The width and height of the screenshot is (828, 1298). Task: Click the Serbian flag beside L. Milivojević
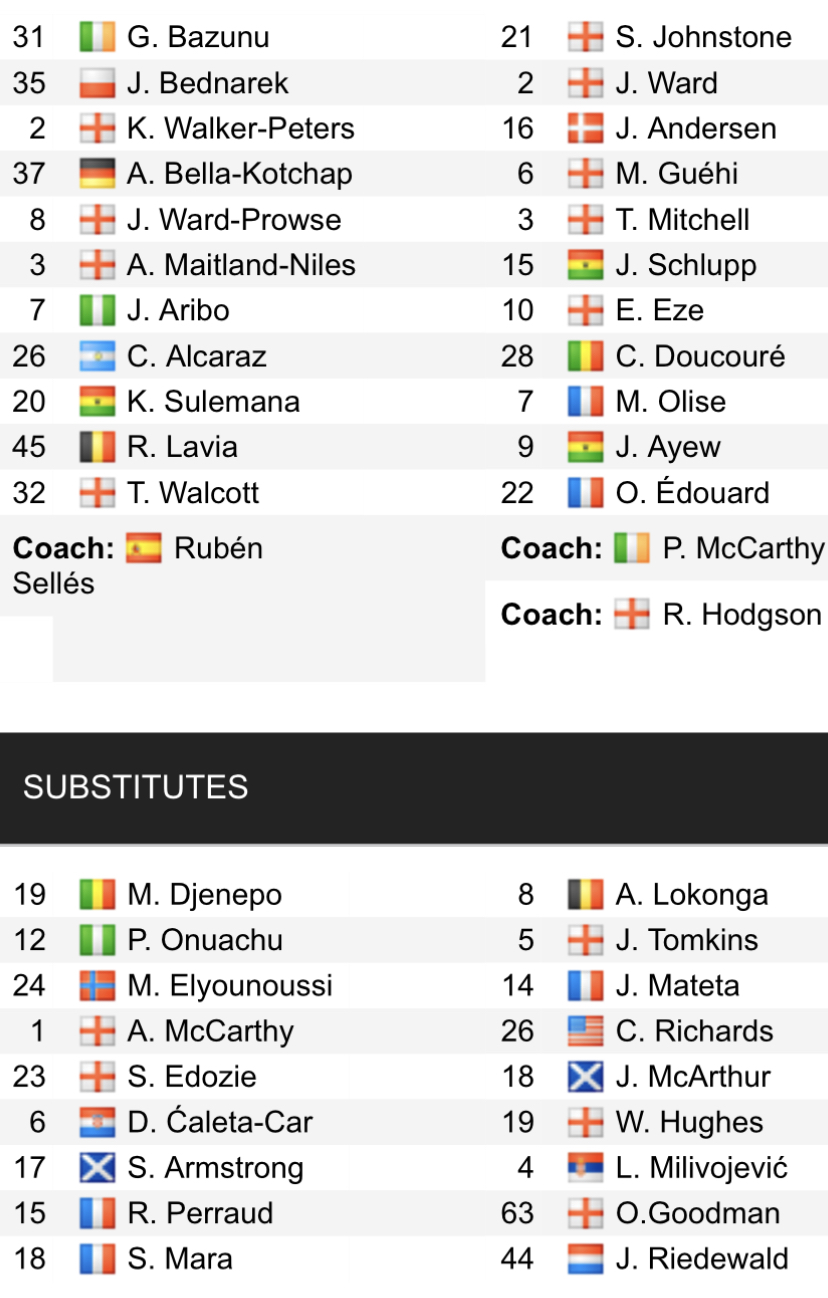click(585, 1168)
